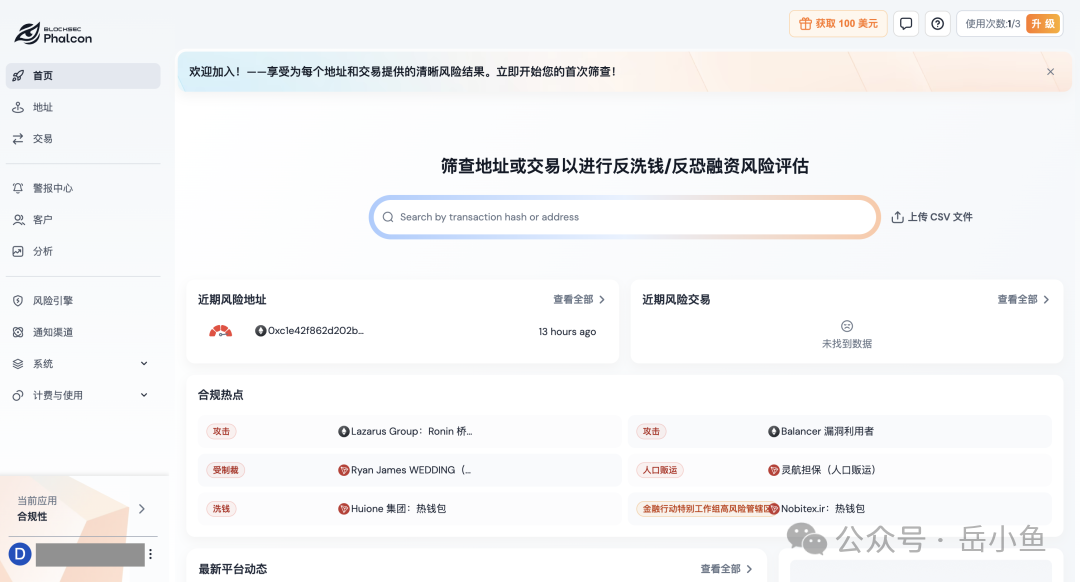Click the 升级 upgrade button
Screen dimensions: 1080x582
1043,23
